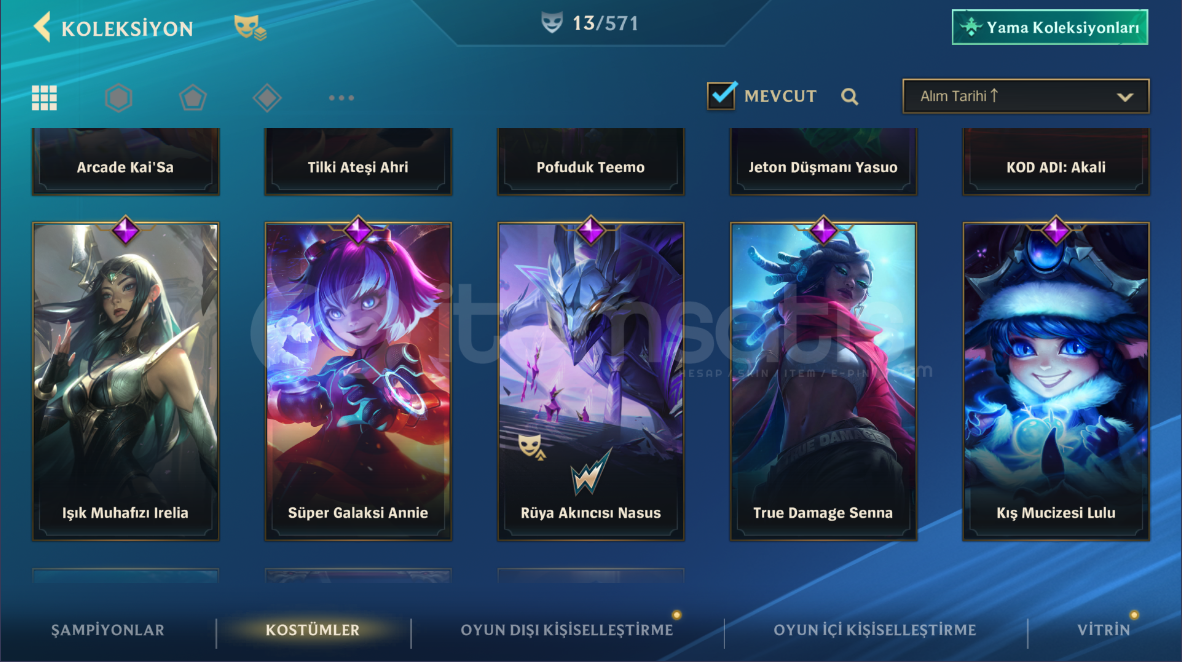1182x662 pixels.
Task: Select the True Damage Senna skin card
Action: 823,381
